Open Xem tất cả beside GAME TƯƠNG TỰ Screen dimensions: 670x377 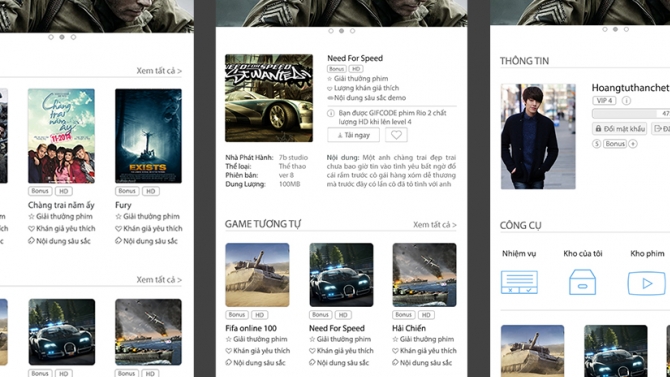435,224
